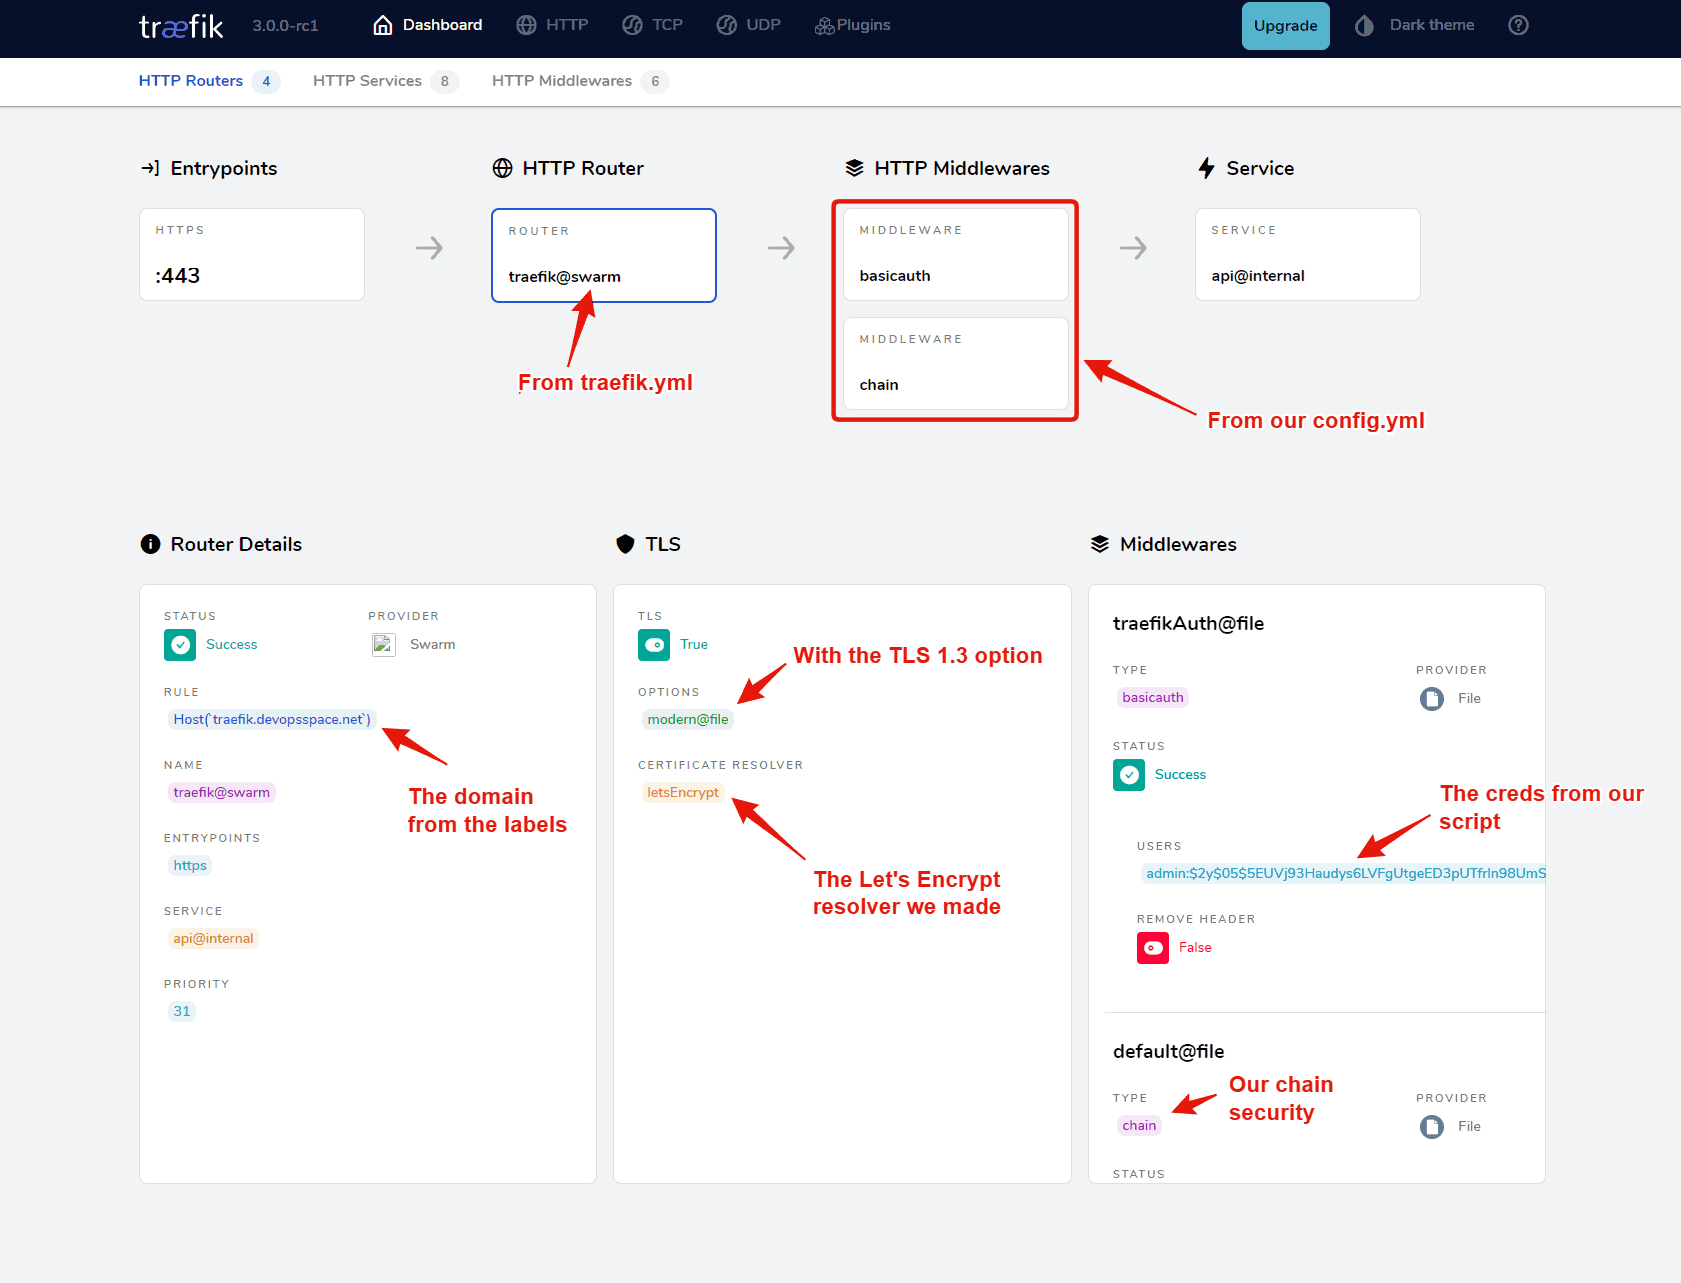Click the default@file middleware title

[1168, 1051]
